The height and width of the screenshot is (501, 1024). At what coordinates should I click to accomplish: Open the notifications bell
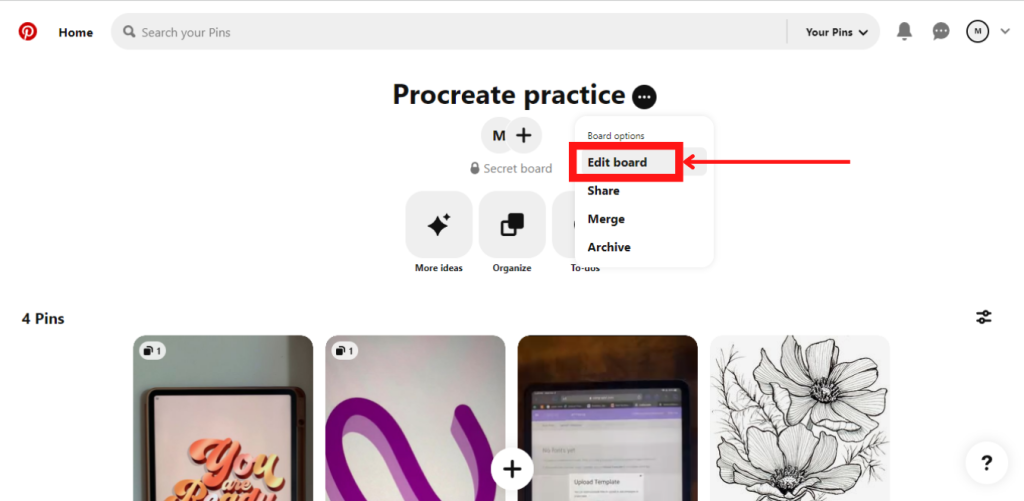point(904,31)
